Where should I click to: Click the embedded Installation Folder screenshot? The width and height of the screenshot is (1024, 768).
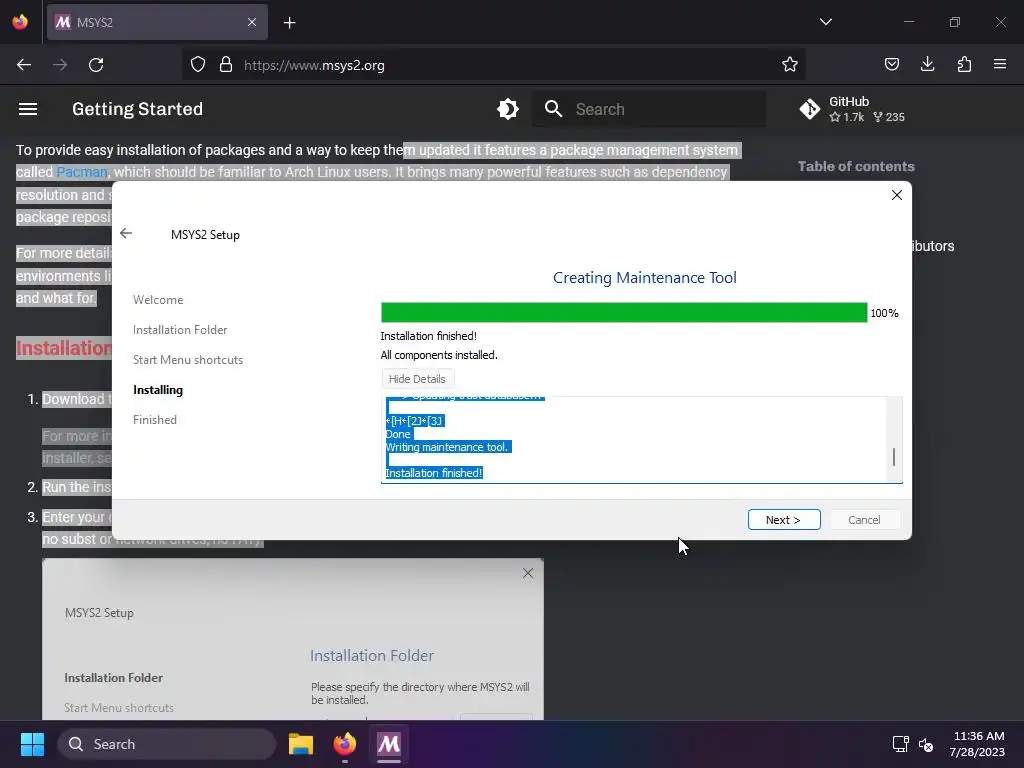point(293,639)
